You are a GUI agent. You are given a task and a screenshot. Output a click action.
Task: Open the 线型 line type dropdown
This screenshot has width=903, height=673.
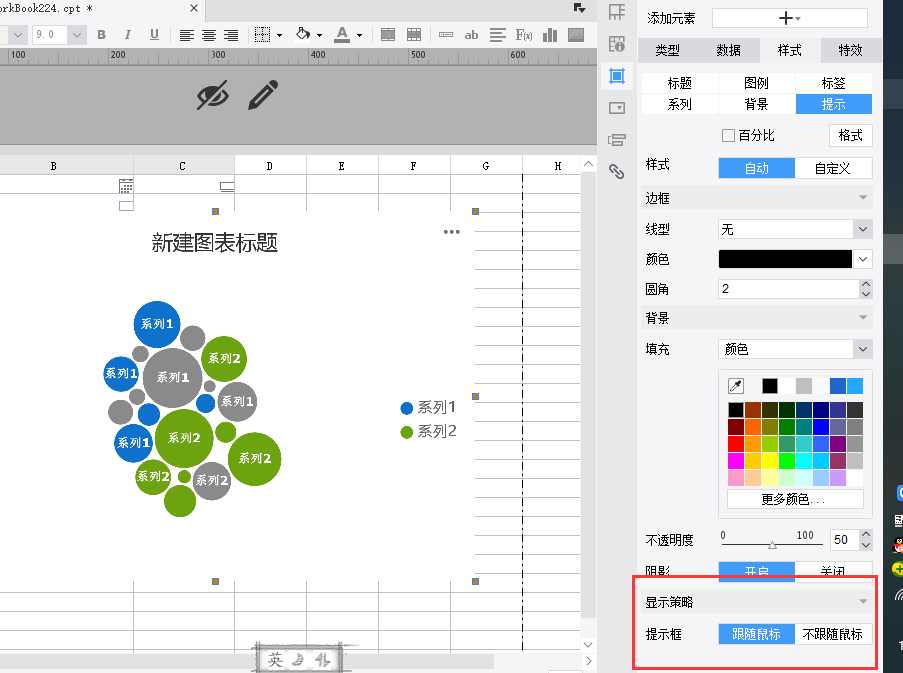pos(795,229)
